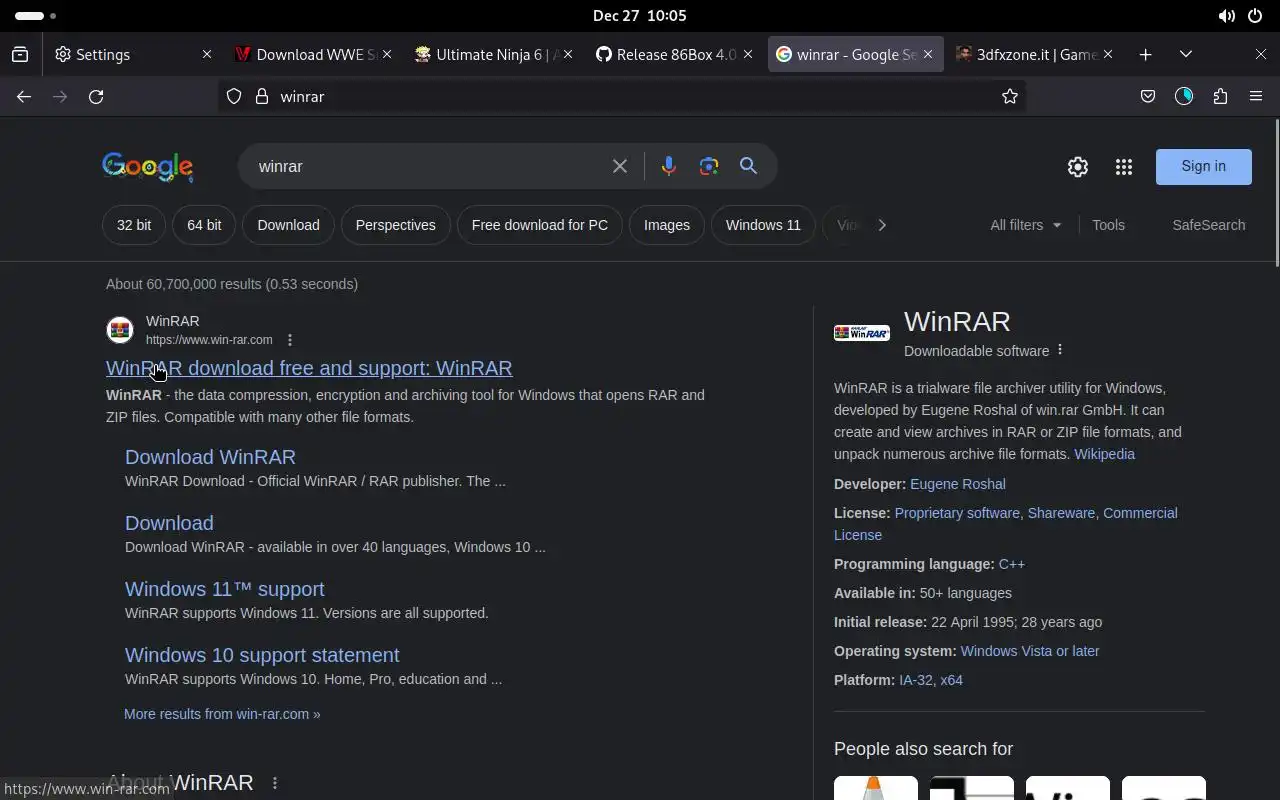Start a search by voice

tap(669, 166)
